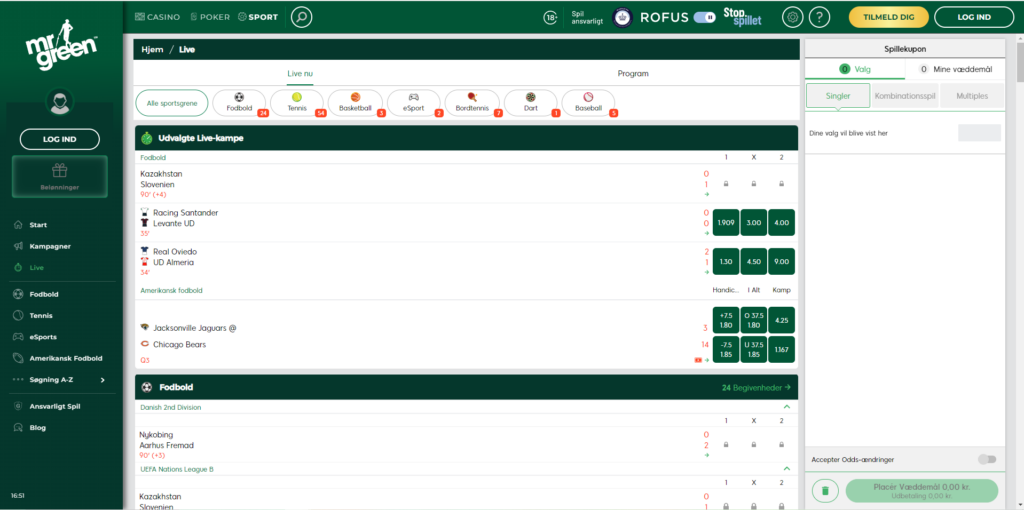Click the trash icon to clear bet slip
This screenshot has height=510, width=1024.
pyautogui.click(x=825, y=490)
